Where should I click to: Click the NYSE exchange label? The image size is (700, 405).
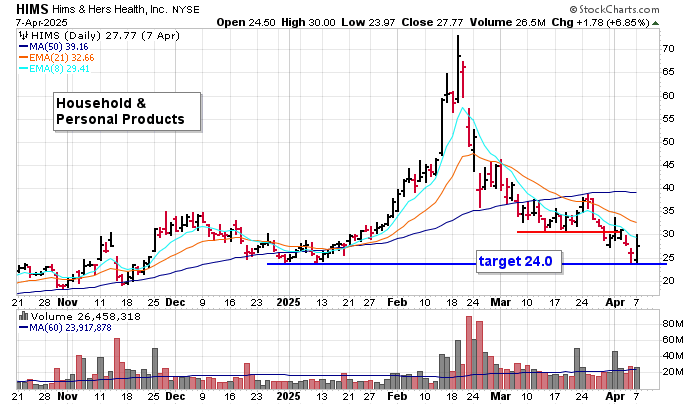[186, 9]
